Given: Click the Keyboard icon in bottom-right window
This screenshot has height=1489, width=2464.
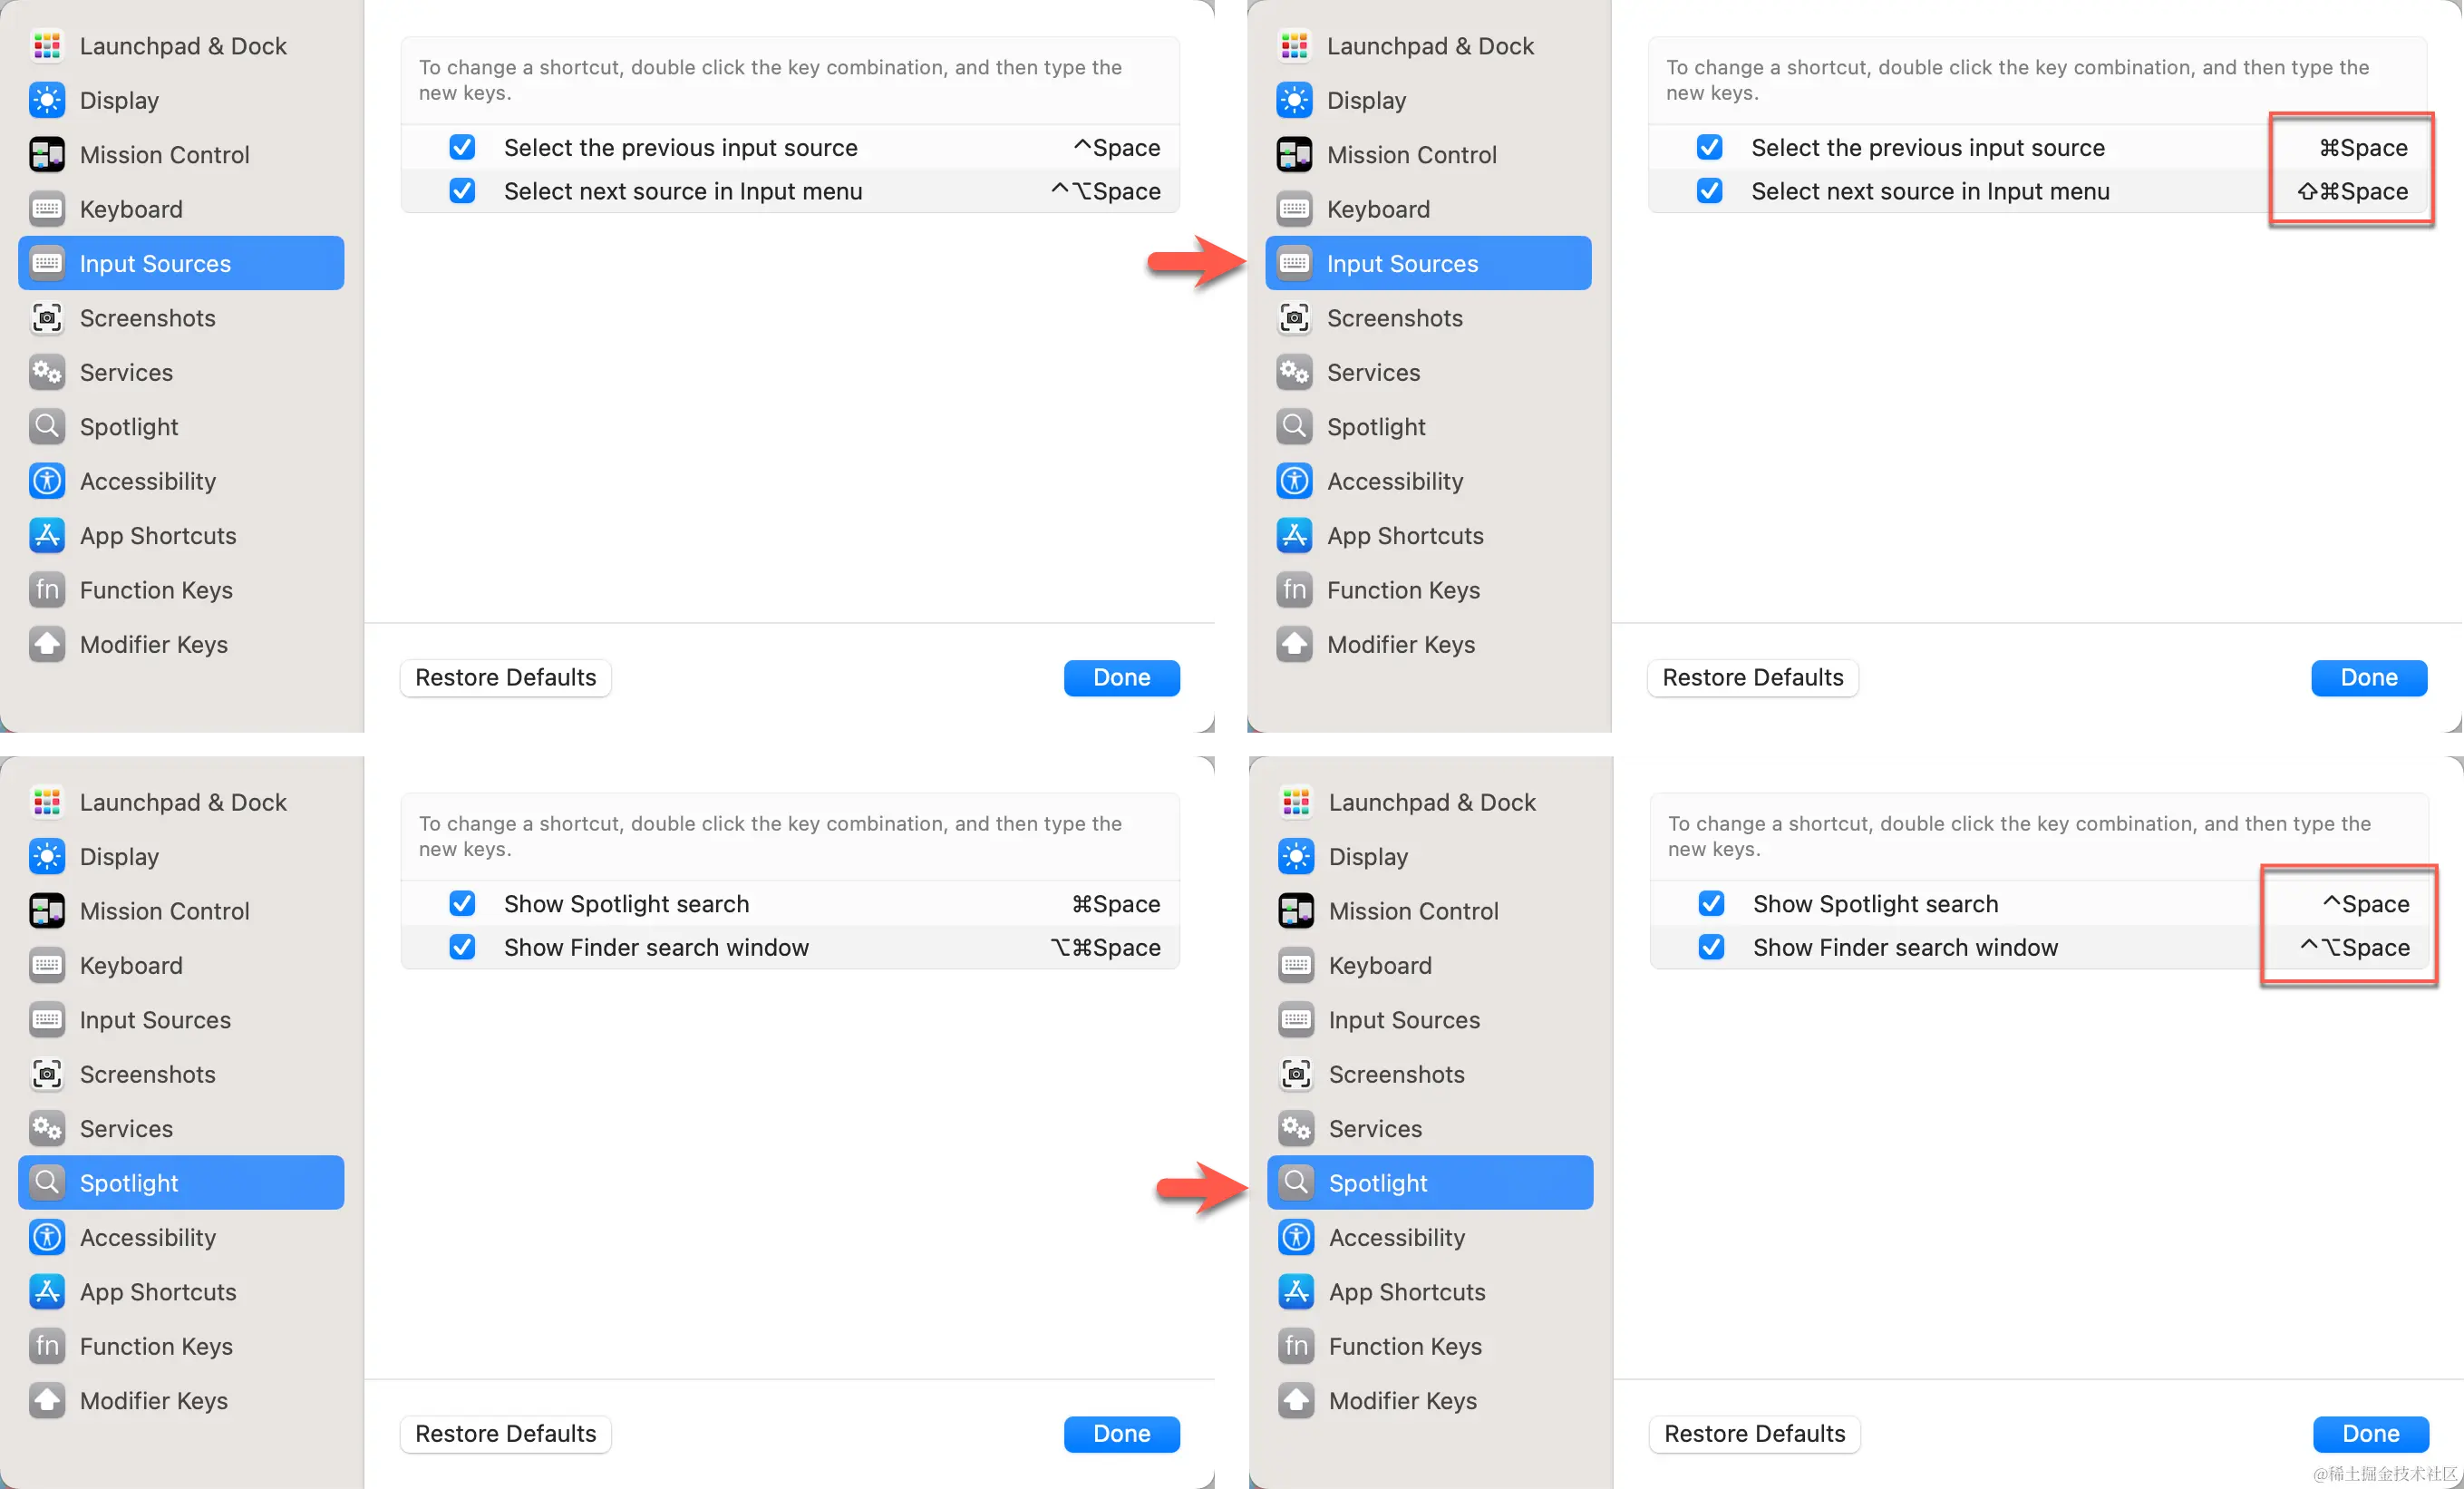Looking at the screenshot, I should click(x=1296, y=965).
